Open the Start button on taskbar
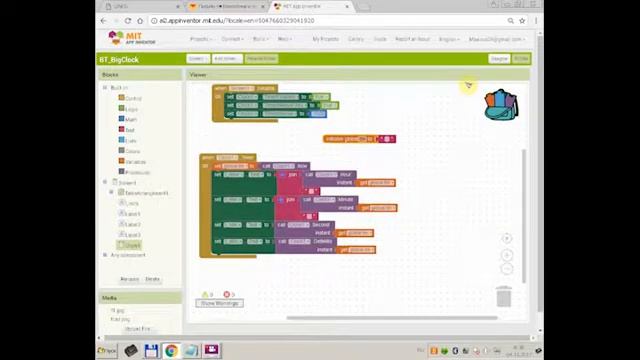This screenshot has width=640, height=360. pos(107,351)
